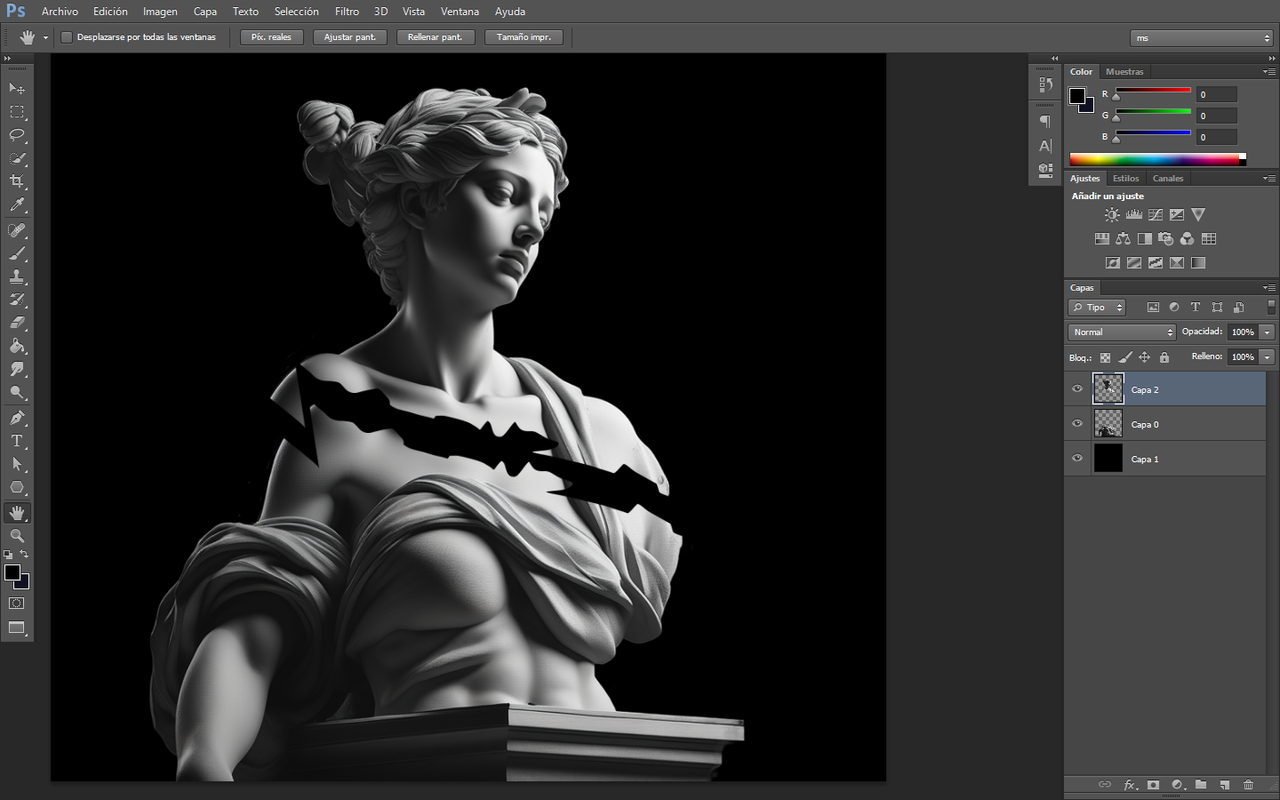Click the Píx. reales button

[x=271, y=37]
